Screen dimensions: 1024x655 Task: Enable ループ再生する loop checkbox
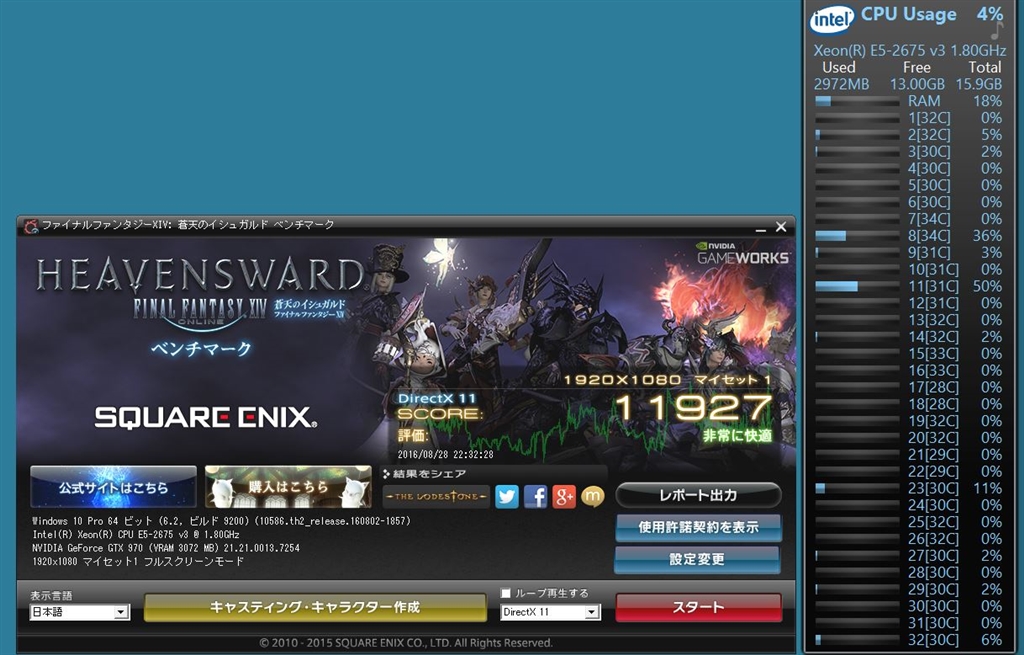coord(505,593)
